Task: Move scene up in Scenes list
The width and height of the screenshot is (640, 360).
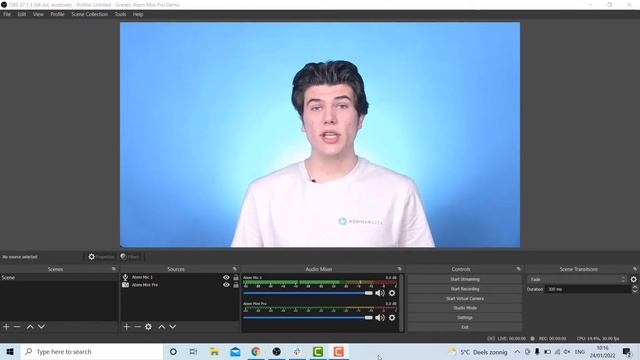Action: click(30, 327)
